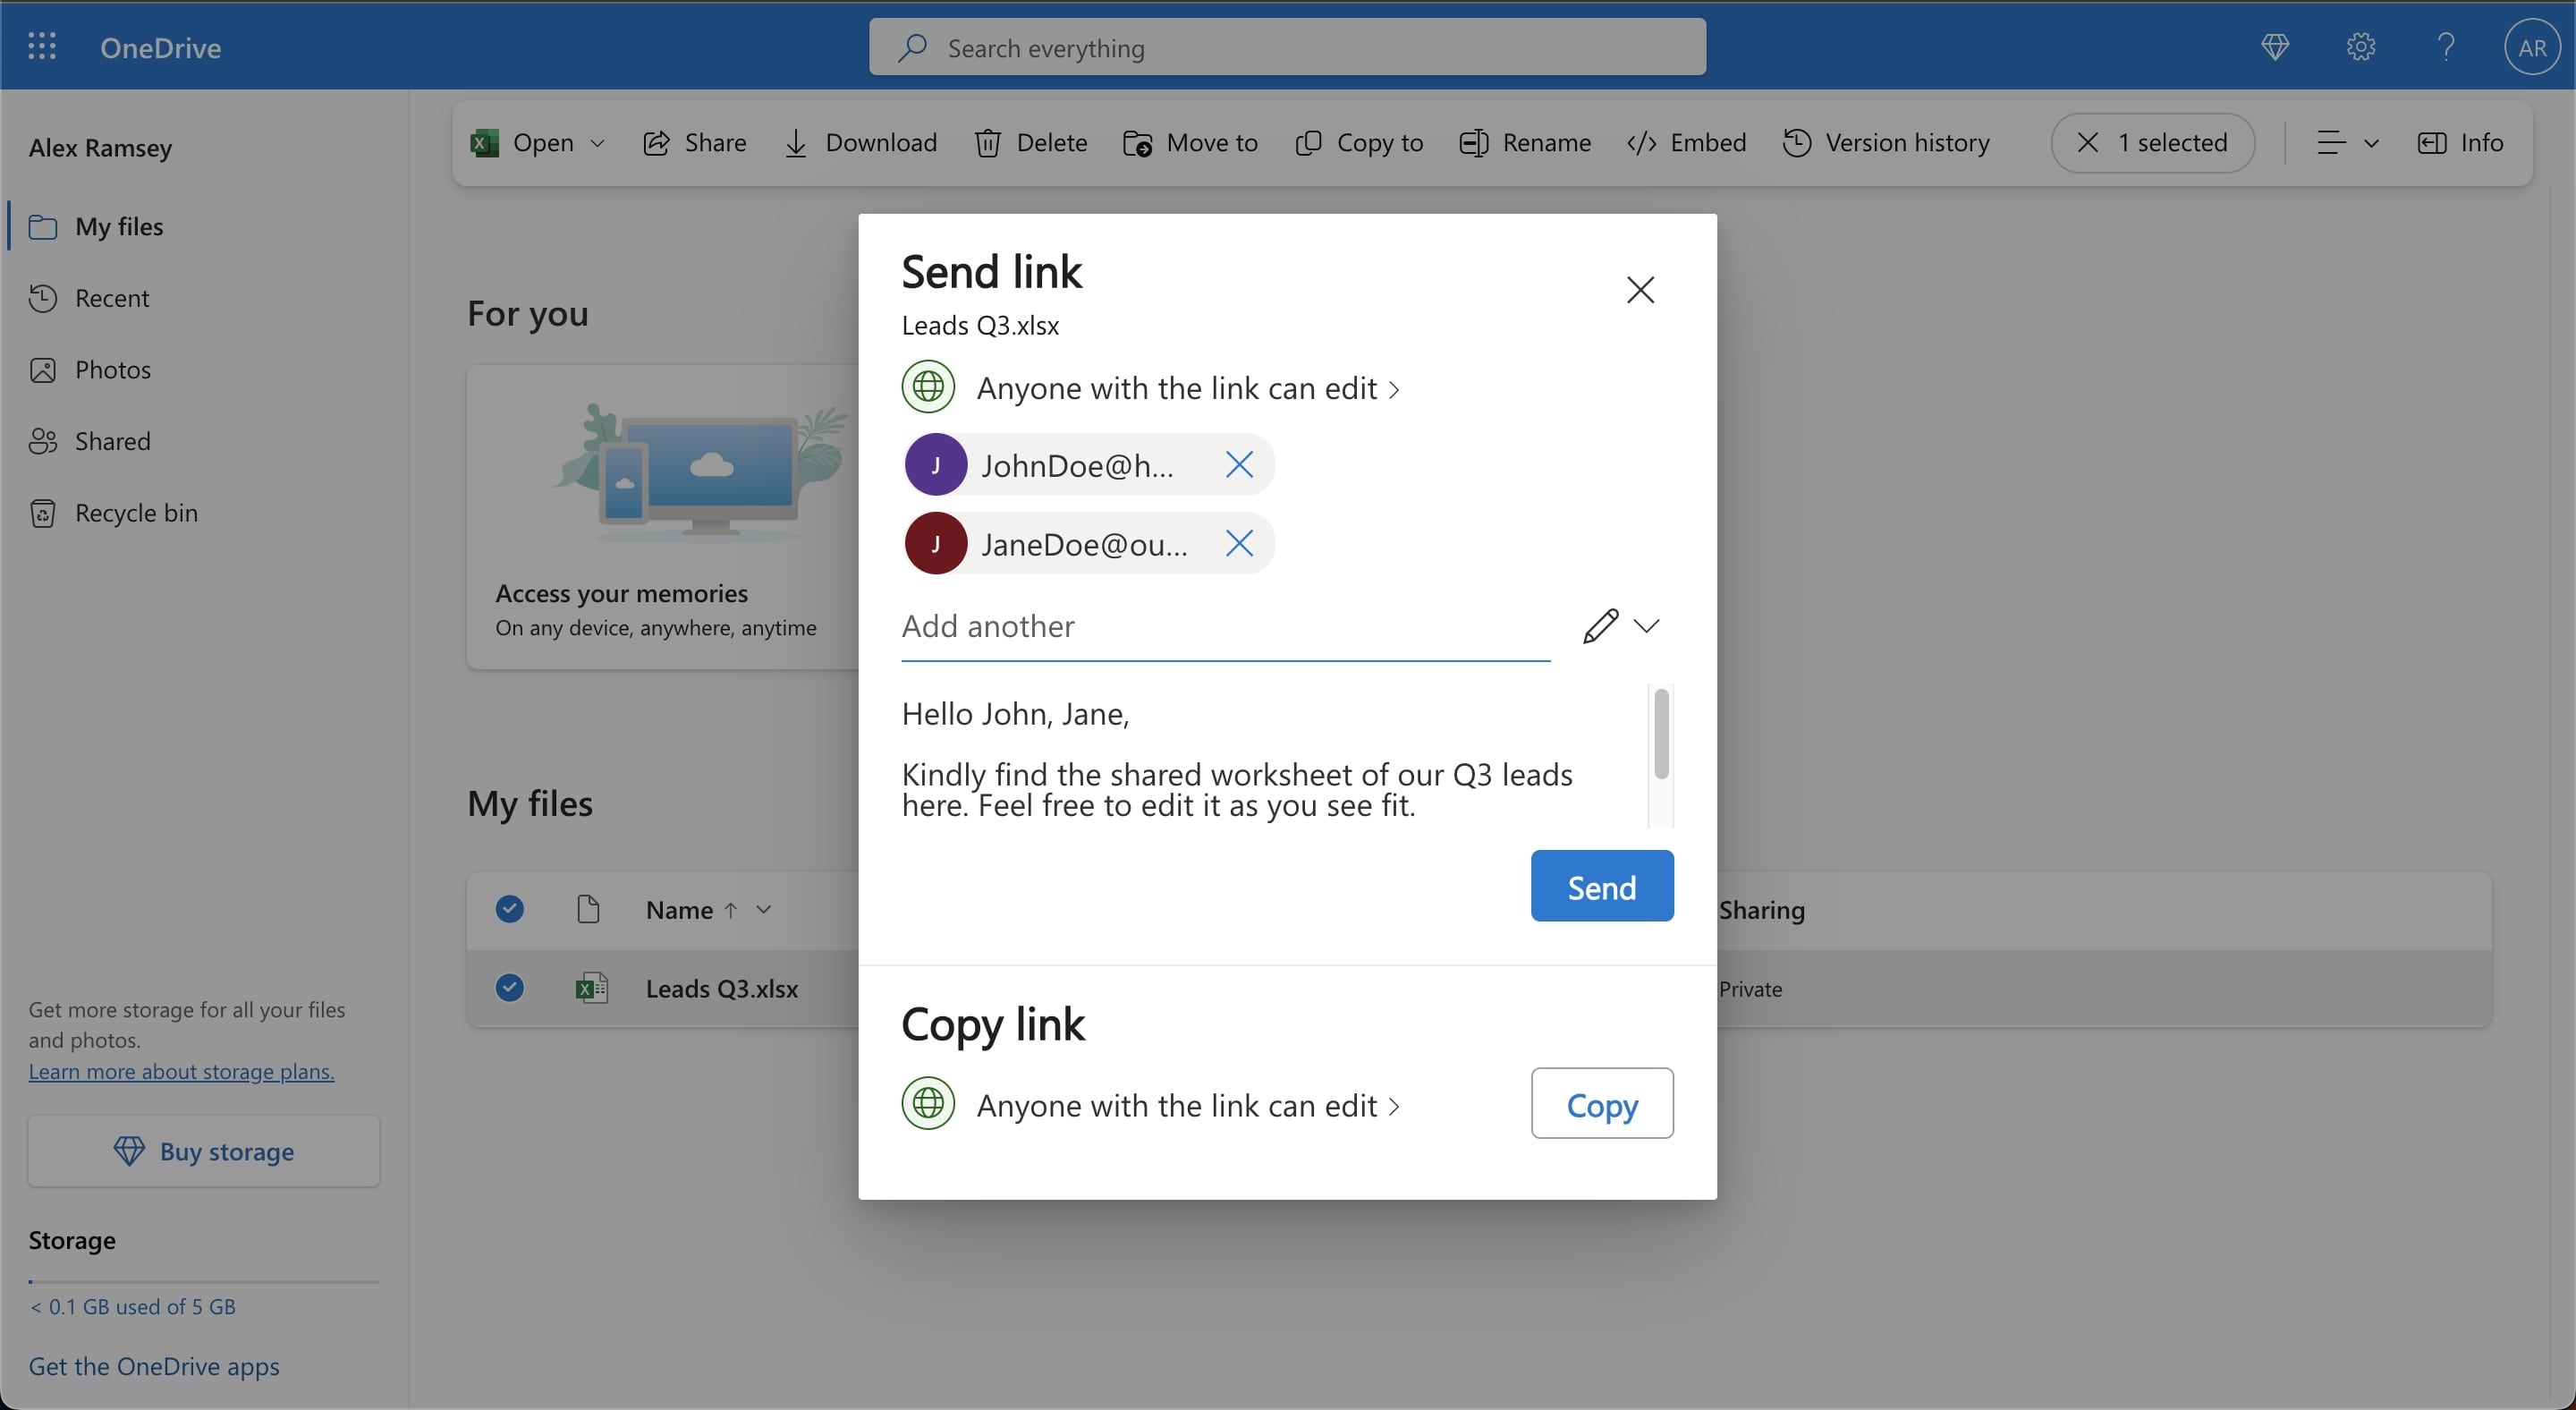The image size is (2576, 1410).
Task: Remove JaneDoe recipient chip
Action: tap(1239, 544)
